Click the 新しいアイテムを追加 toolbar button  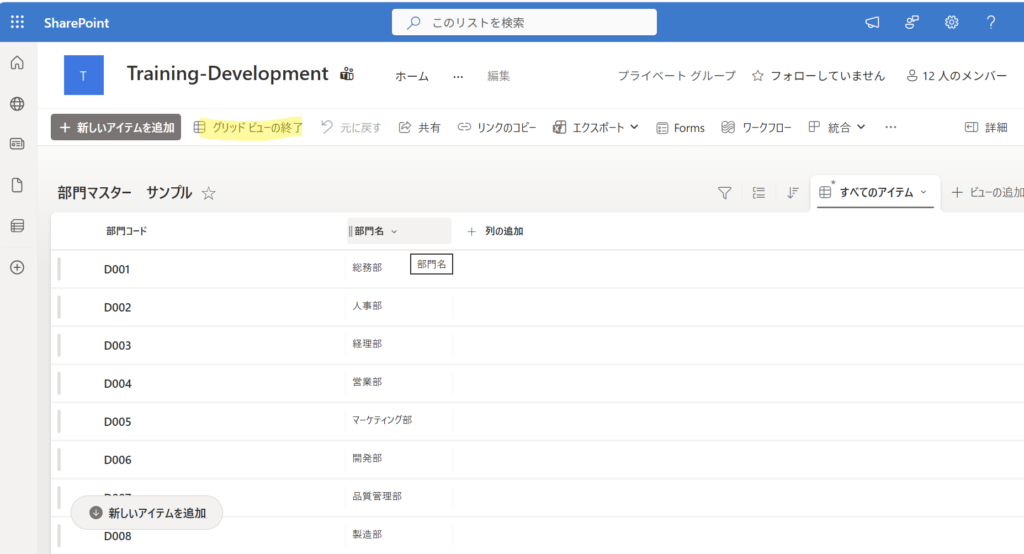116,127
